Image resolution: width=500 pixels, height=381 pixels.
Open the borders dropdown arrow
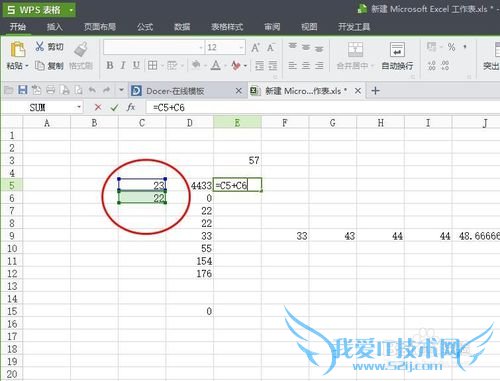point(161,66)
